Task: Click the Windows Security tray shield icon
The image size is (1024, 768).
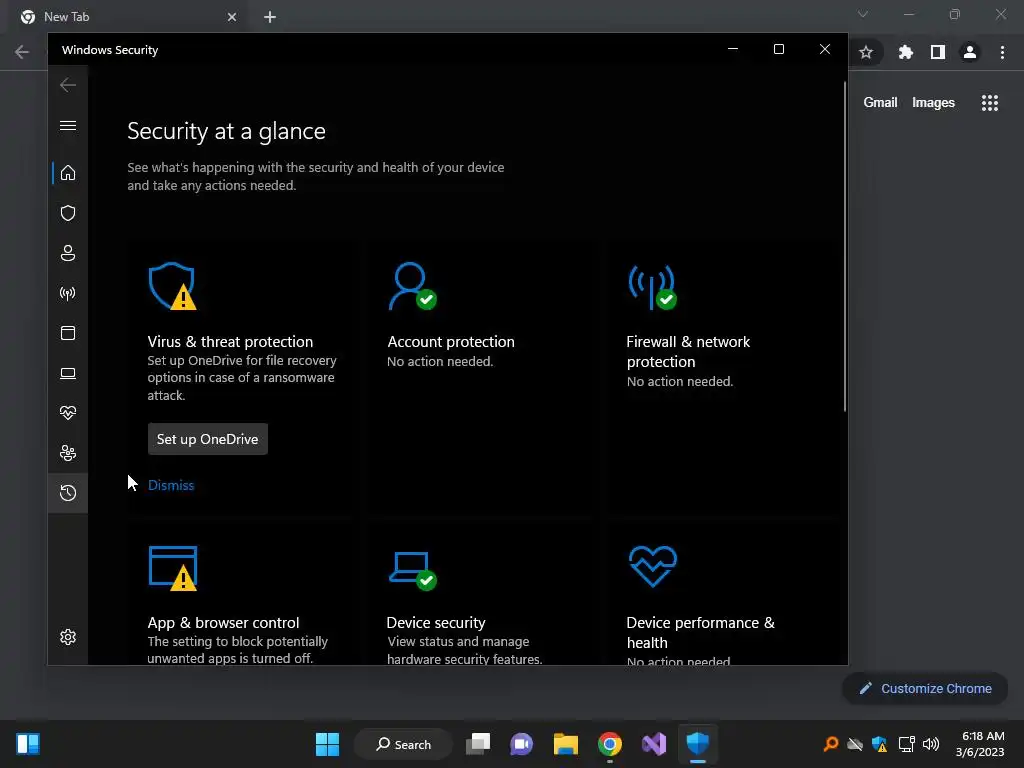Action: tap(880, 744)
